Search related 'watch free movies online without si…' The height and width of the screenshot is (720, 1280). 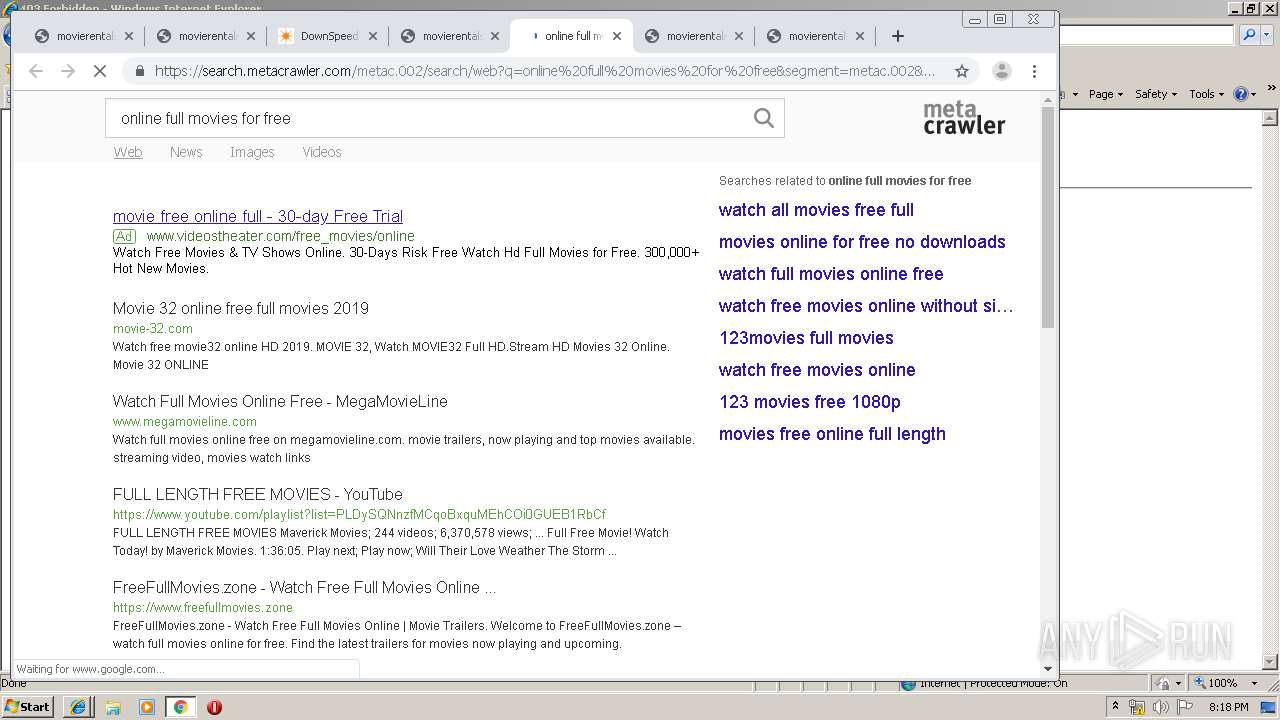tap(866, 306)
